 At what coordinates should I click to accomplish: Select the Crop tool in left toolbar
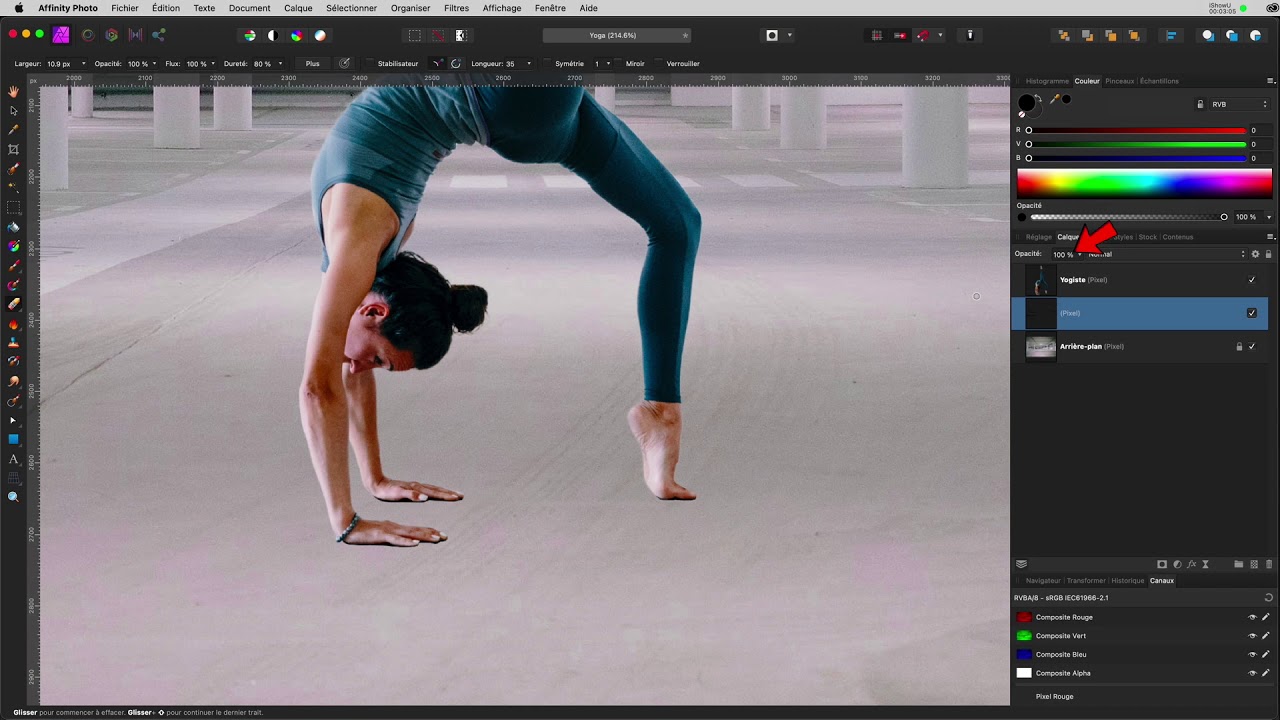coord(14,149)
